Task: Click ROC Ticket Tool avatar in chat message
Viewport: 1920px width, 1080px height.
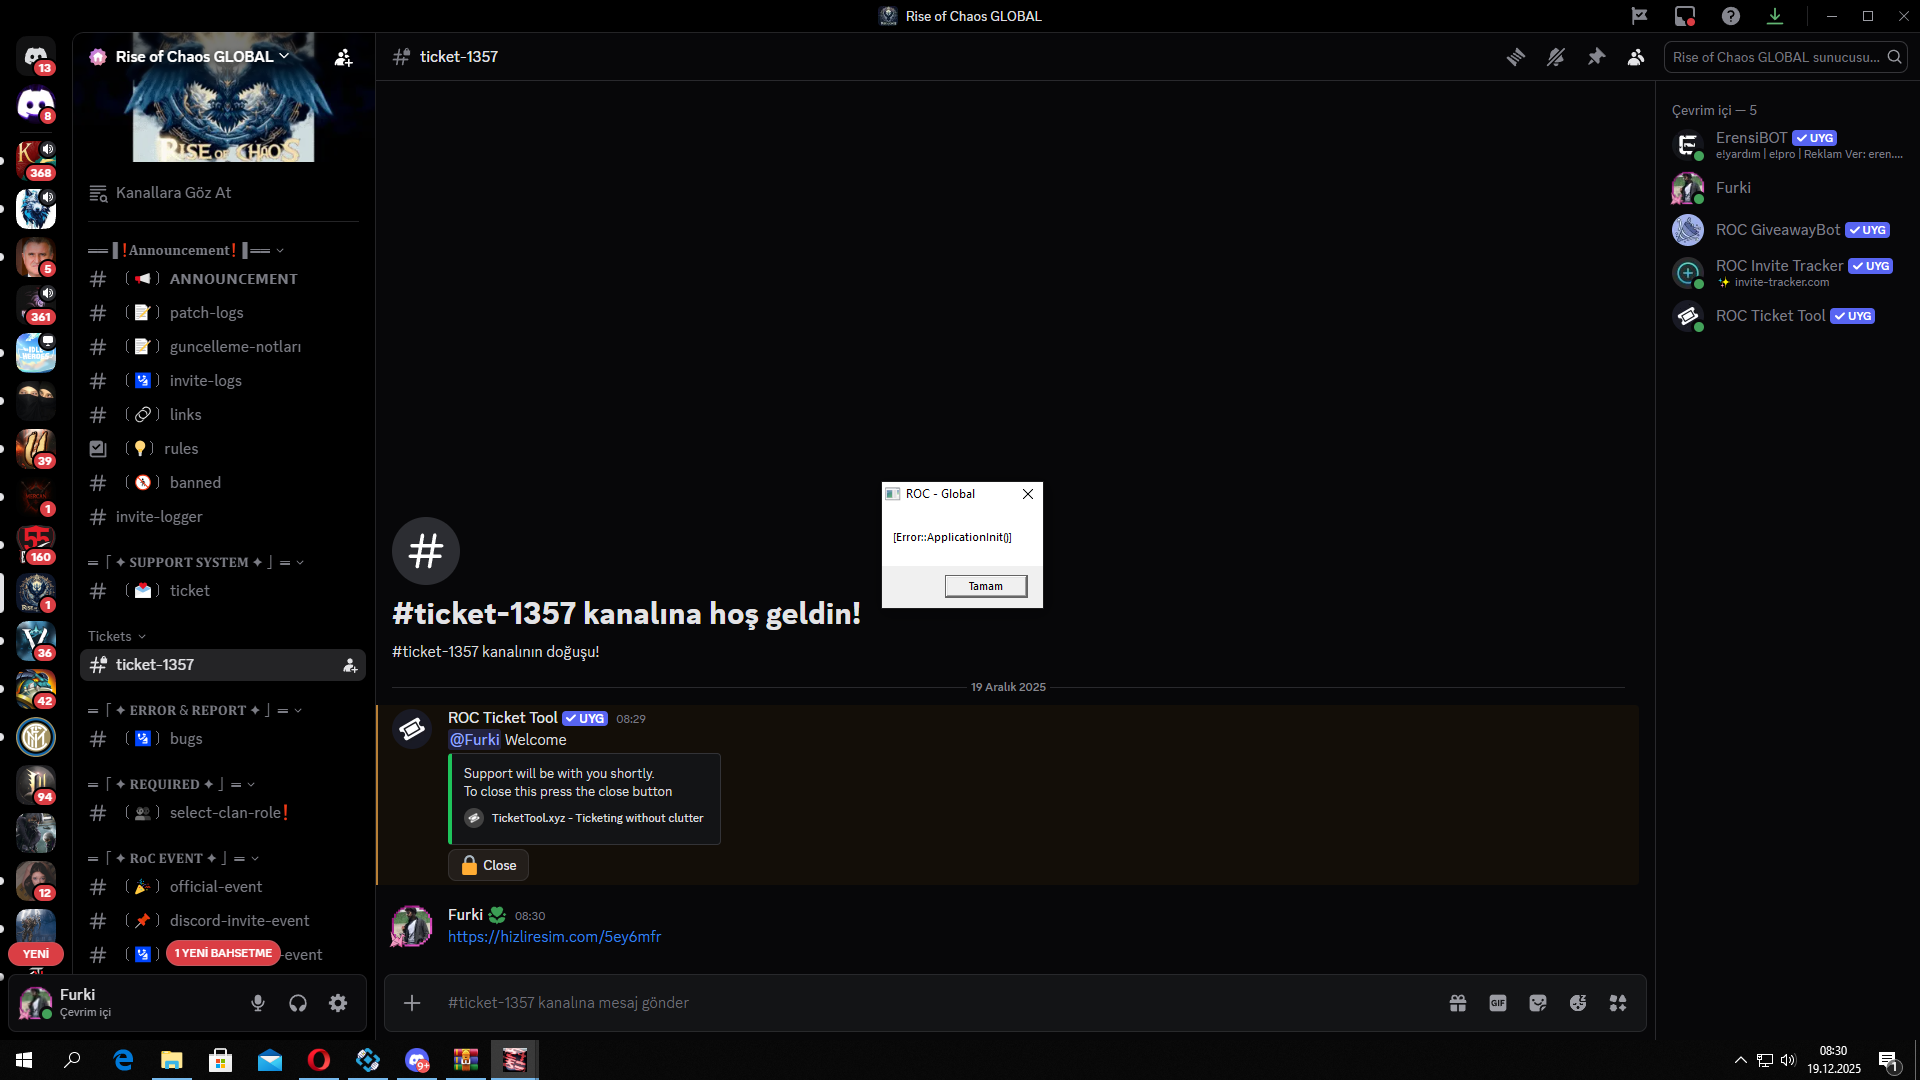Action: 412,729
